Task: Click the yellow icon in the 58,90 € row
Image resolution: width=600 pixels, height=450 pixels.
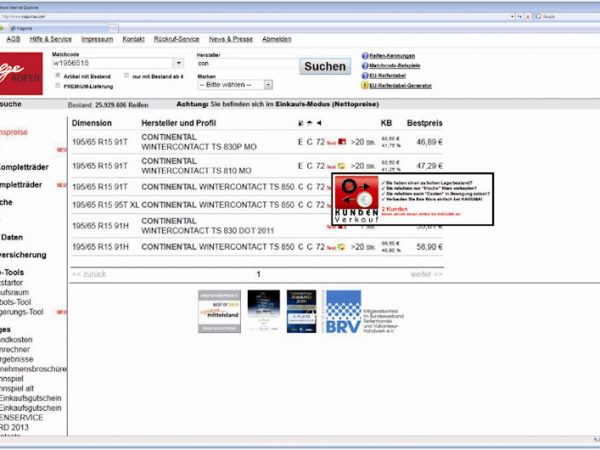Action: click(341, 247)
